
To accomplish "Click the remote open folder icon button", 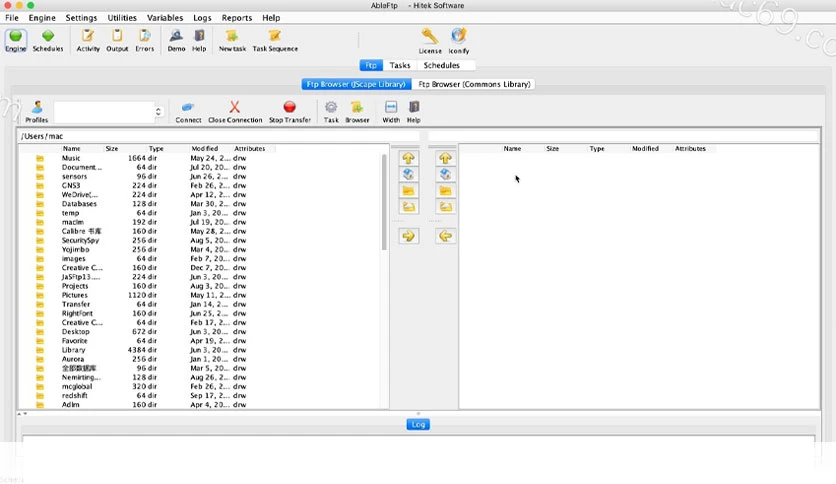I will coord(445,207).
